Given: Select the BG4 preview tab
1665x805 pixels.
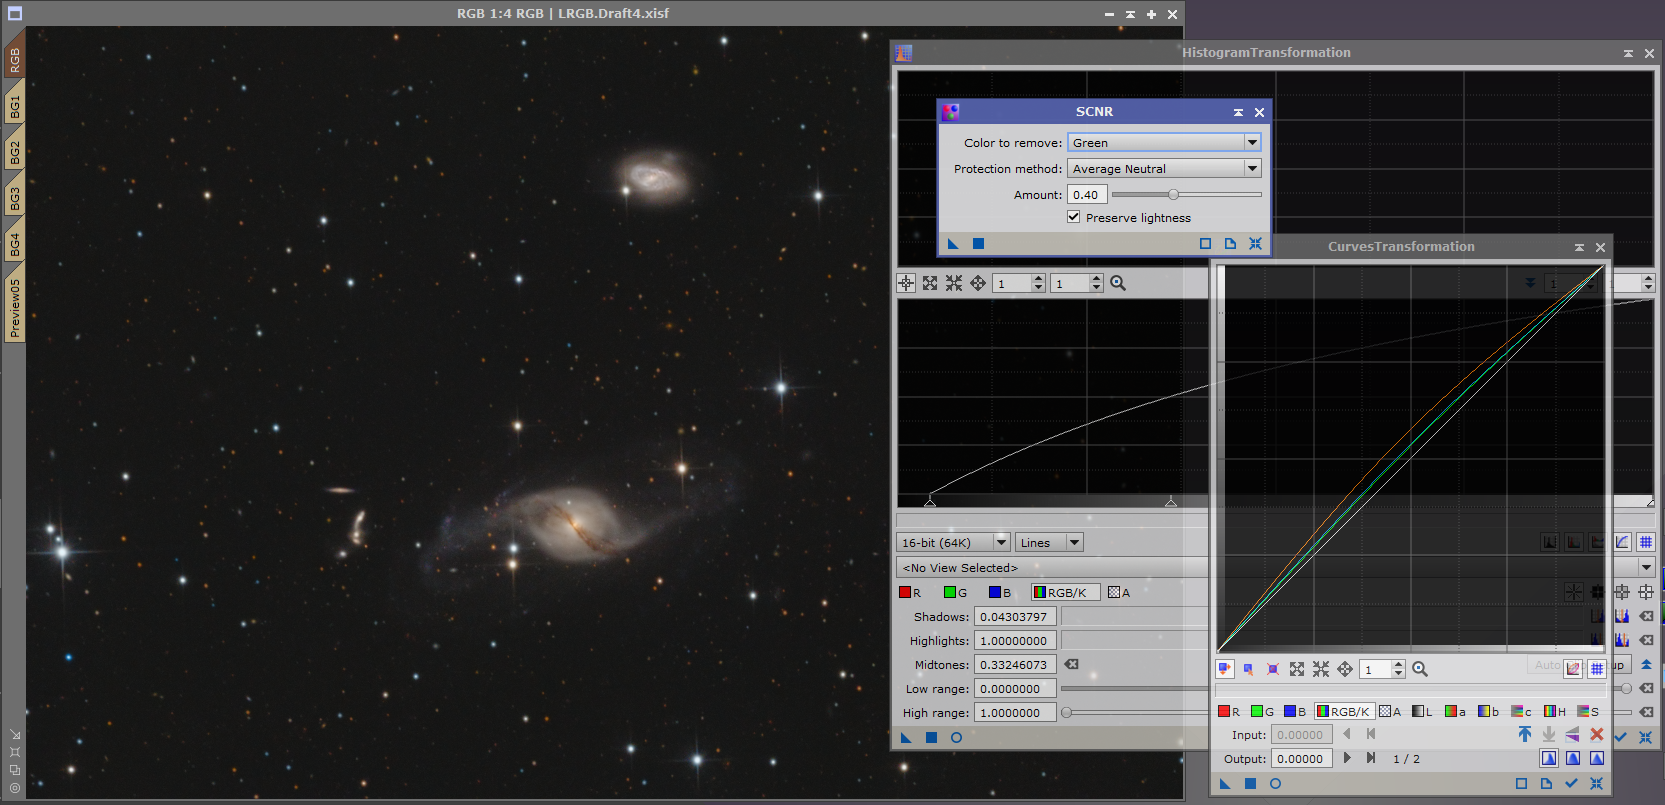Looking at the screenshot, I should tap(14, 244).
